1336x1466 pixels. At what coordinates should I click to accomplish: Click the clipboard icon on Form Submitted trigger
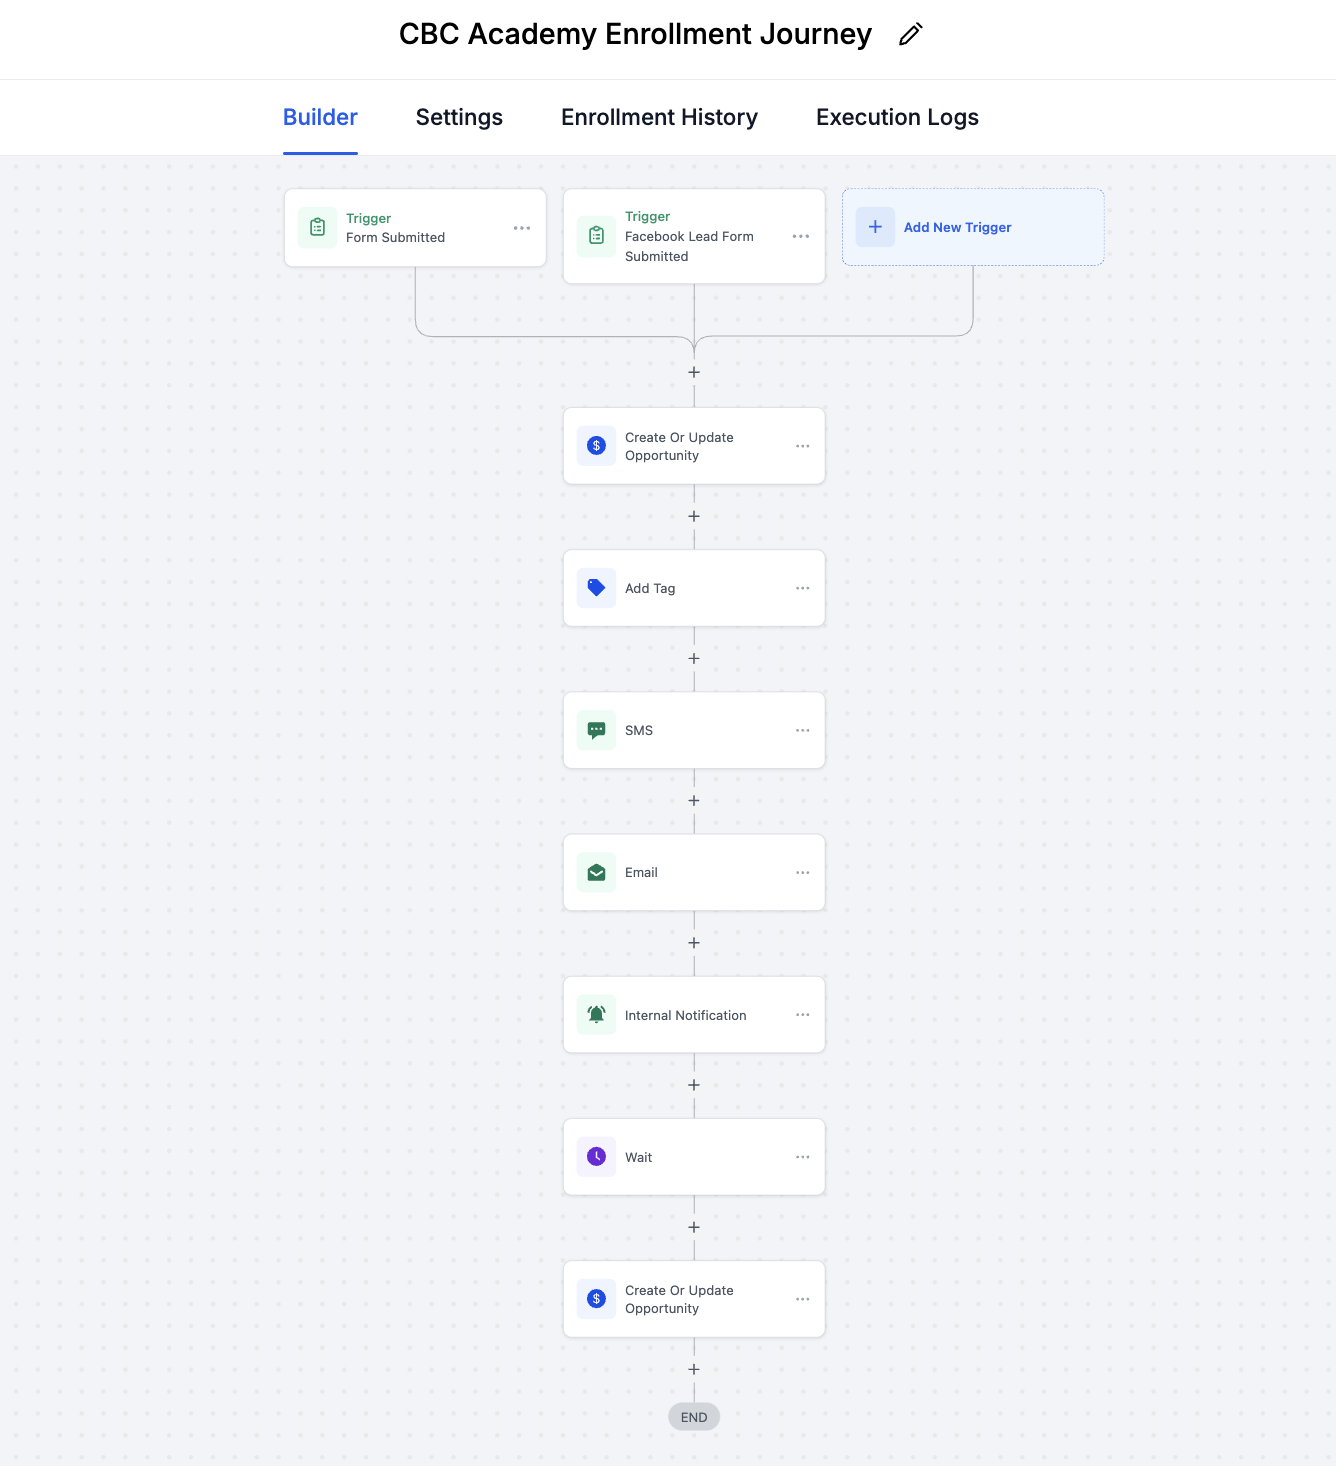coord(317,227)
